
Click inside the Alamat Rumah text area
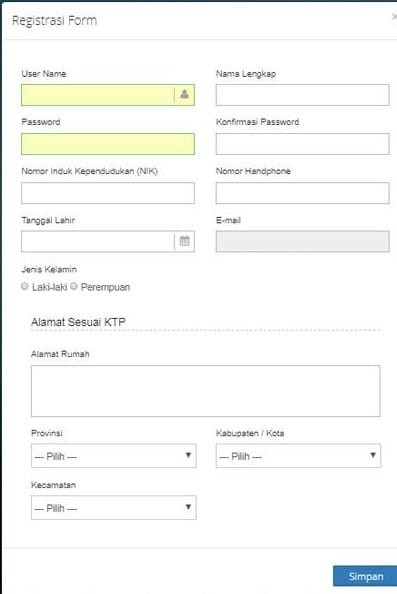pyautogui.click(x=205, y=391)
